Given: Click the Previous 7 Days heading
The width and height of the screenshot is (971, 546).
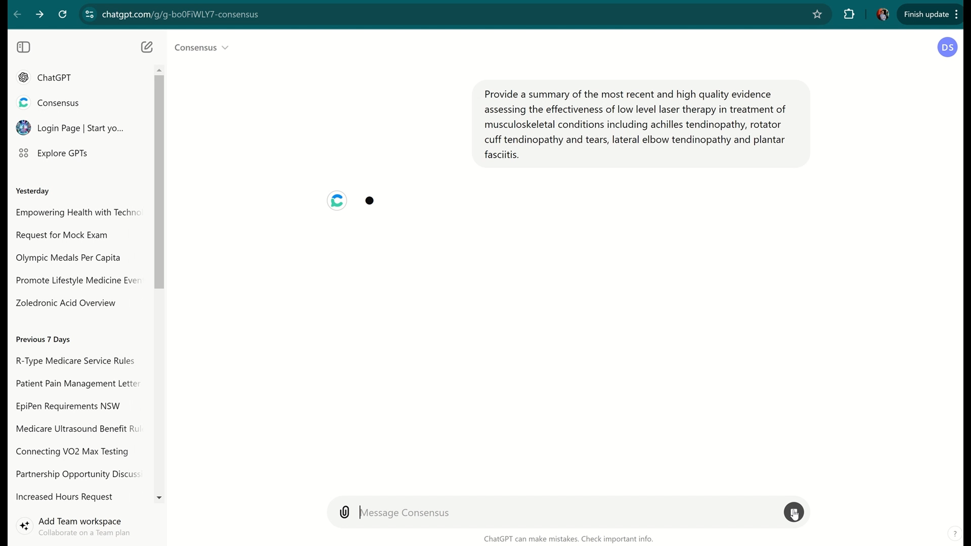Looking at the screenshot, I should [x=43, y=339].
